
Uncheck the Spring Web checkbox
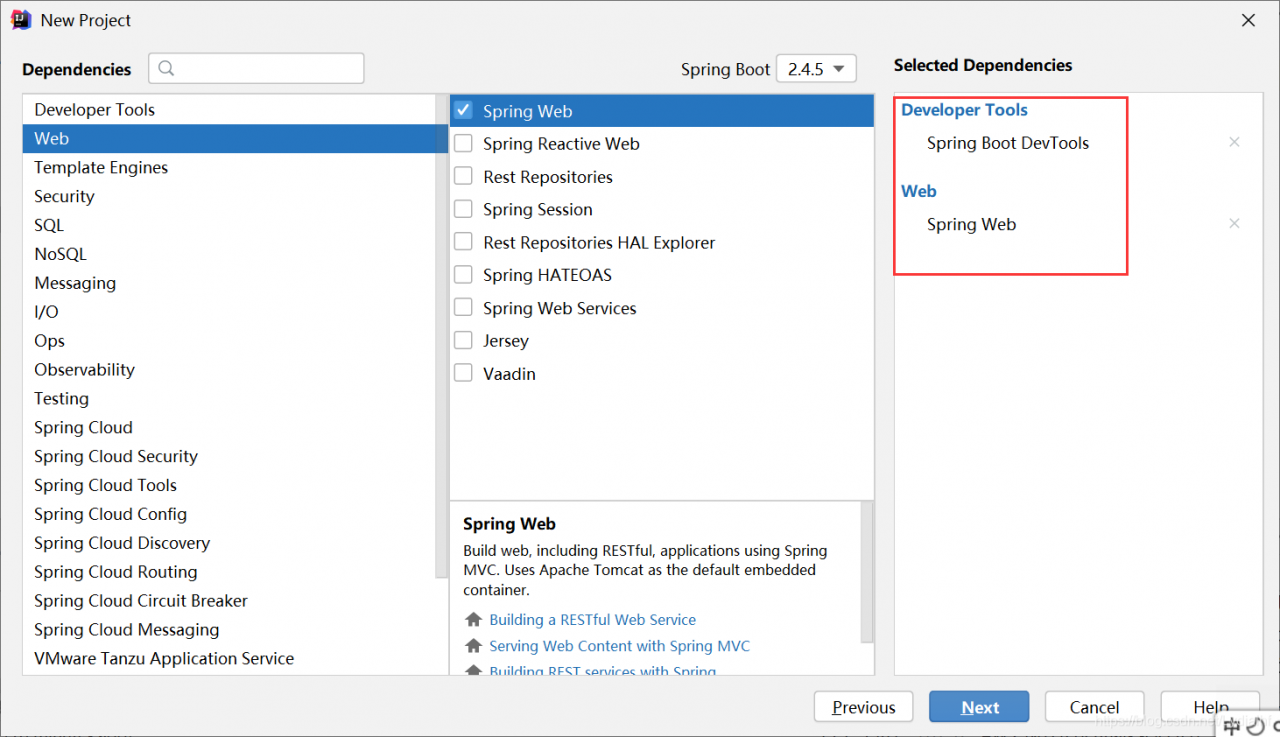pos(463,111)
